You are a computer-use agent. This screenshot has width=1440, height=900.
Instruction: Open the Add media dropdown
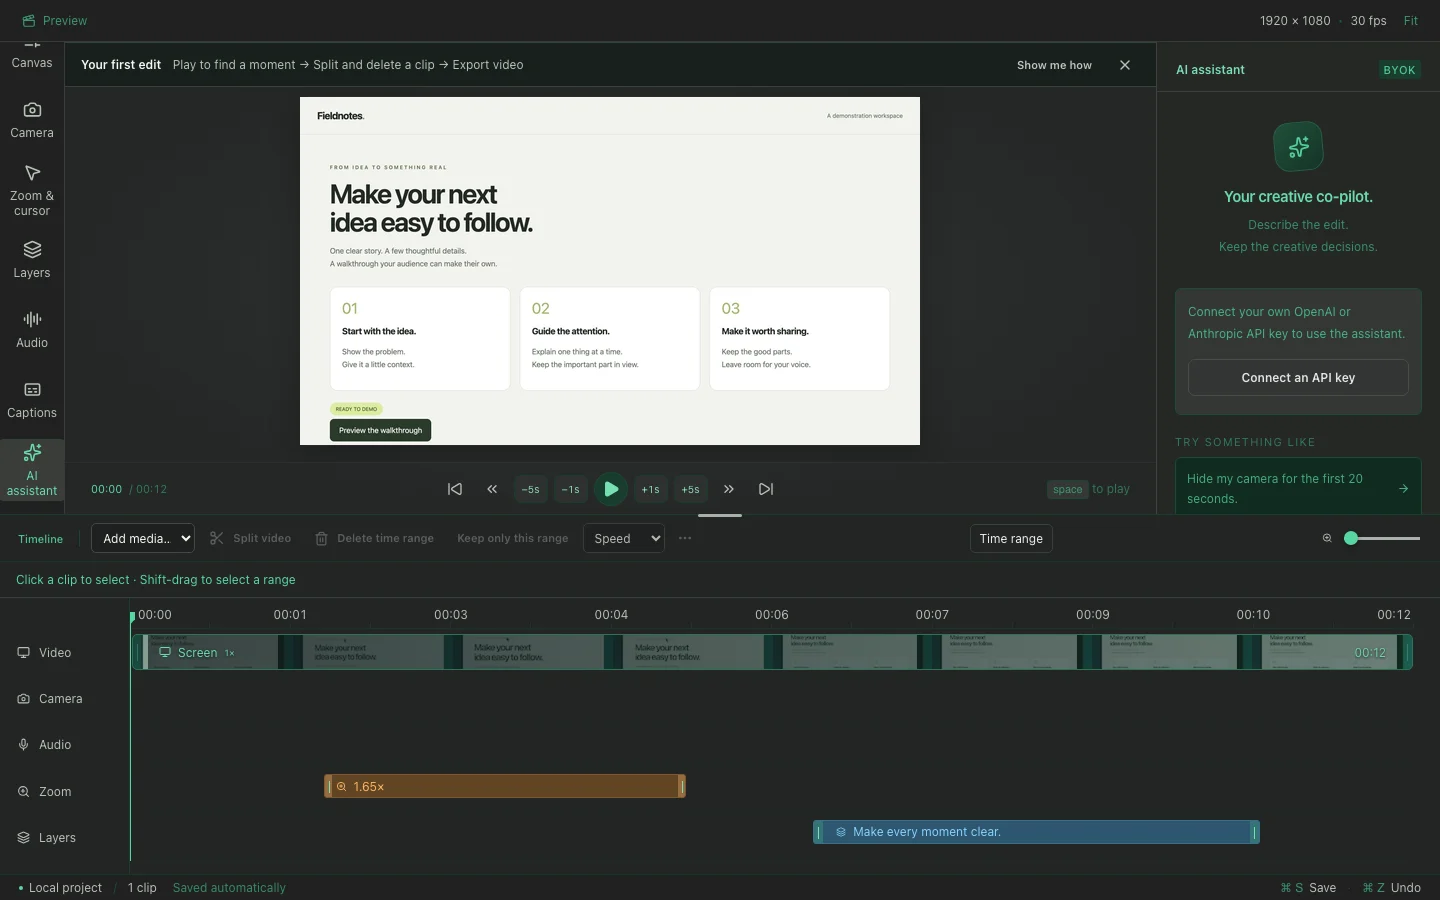(x=143, y=538)
